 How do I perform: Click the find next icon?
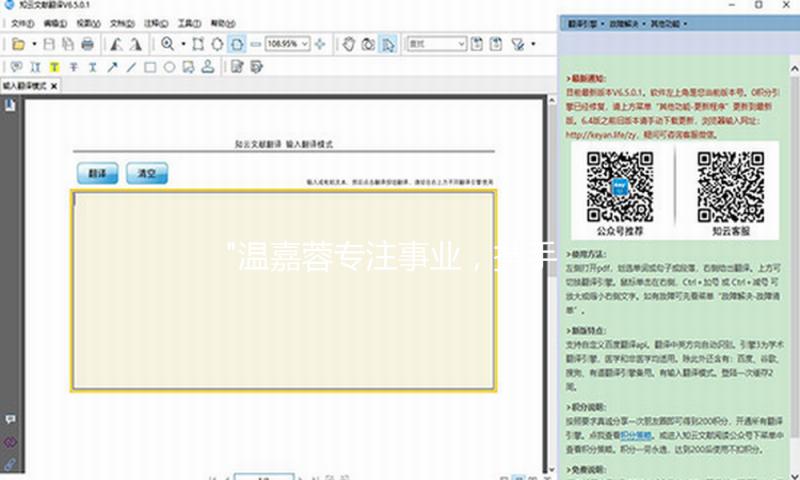(x=496, y=44)
